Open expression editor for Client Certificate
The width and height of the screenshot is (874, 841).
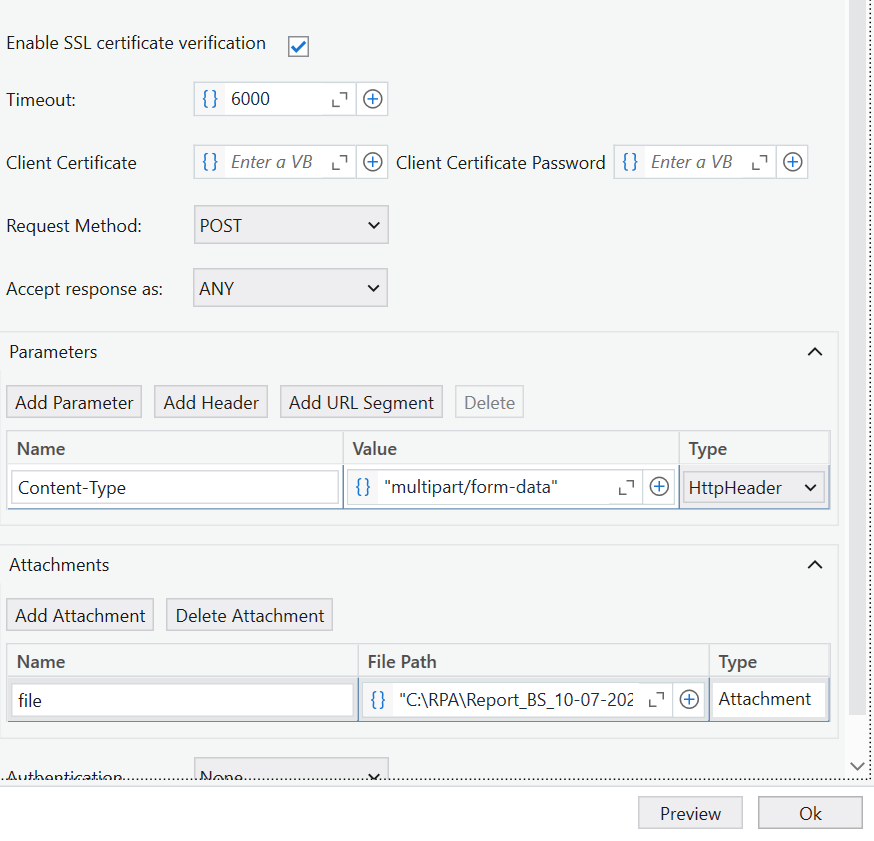point(209,161)
